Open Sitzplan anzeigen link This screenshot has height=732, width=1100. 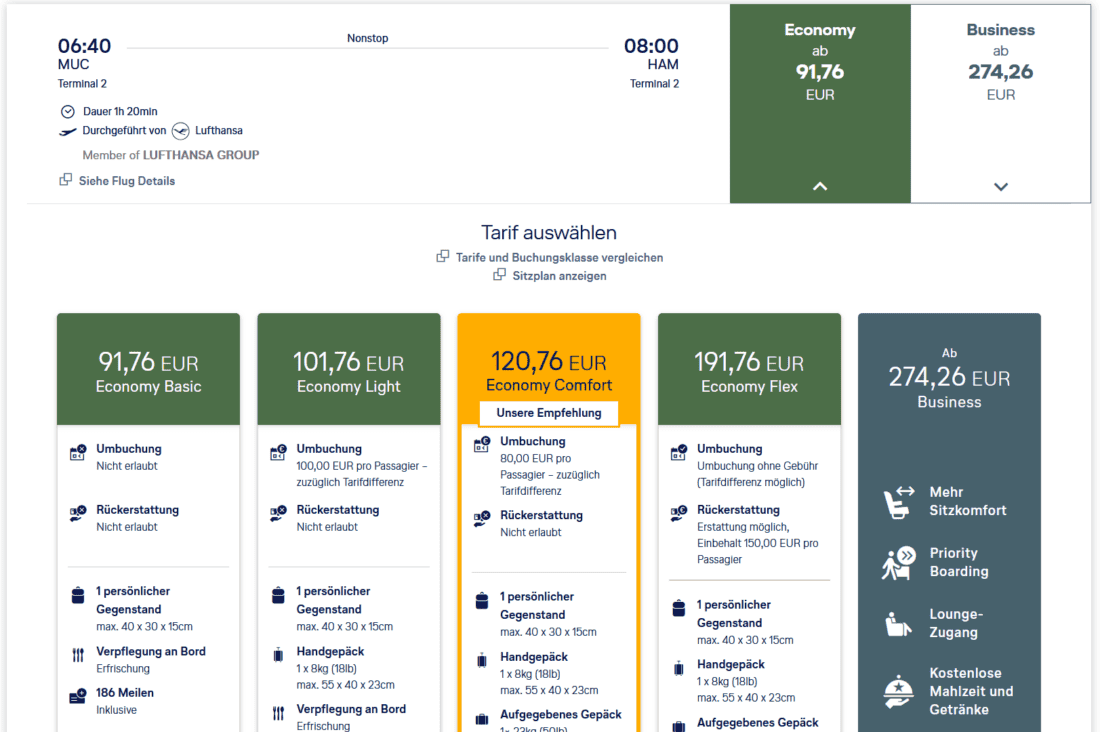(559, 276)
